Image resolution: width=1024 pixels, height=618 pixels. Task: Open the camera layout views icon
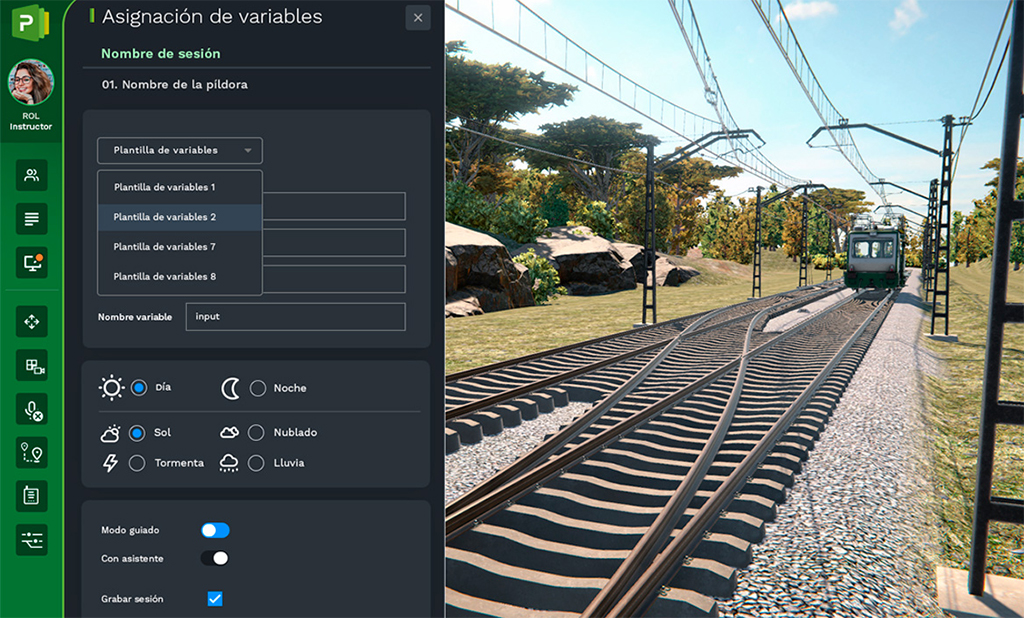pyautogui.click(x=31, y=365)
